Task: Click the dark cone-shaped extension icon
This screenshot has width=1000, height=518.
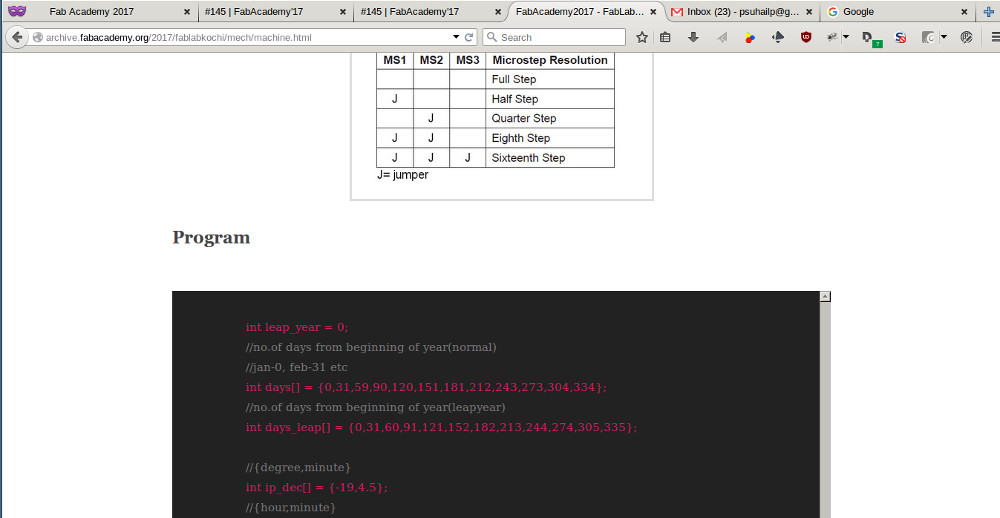Action: 778,38
